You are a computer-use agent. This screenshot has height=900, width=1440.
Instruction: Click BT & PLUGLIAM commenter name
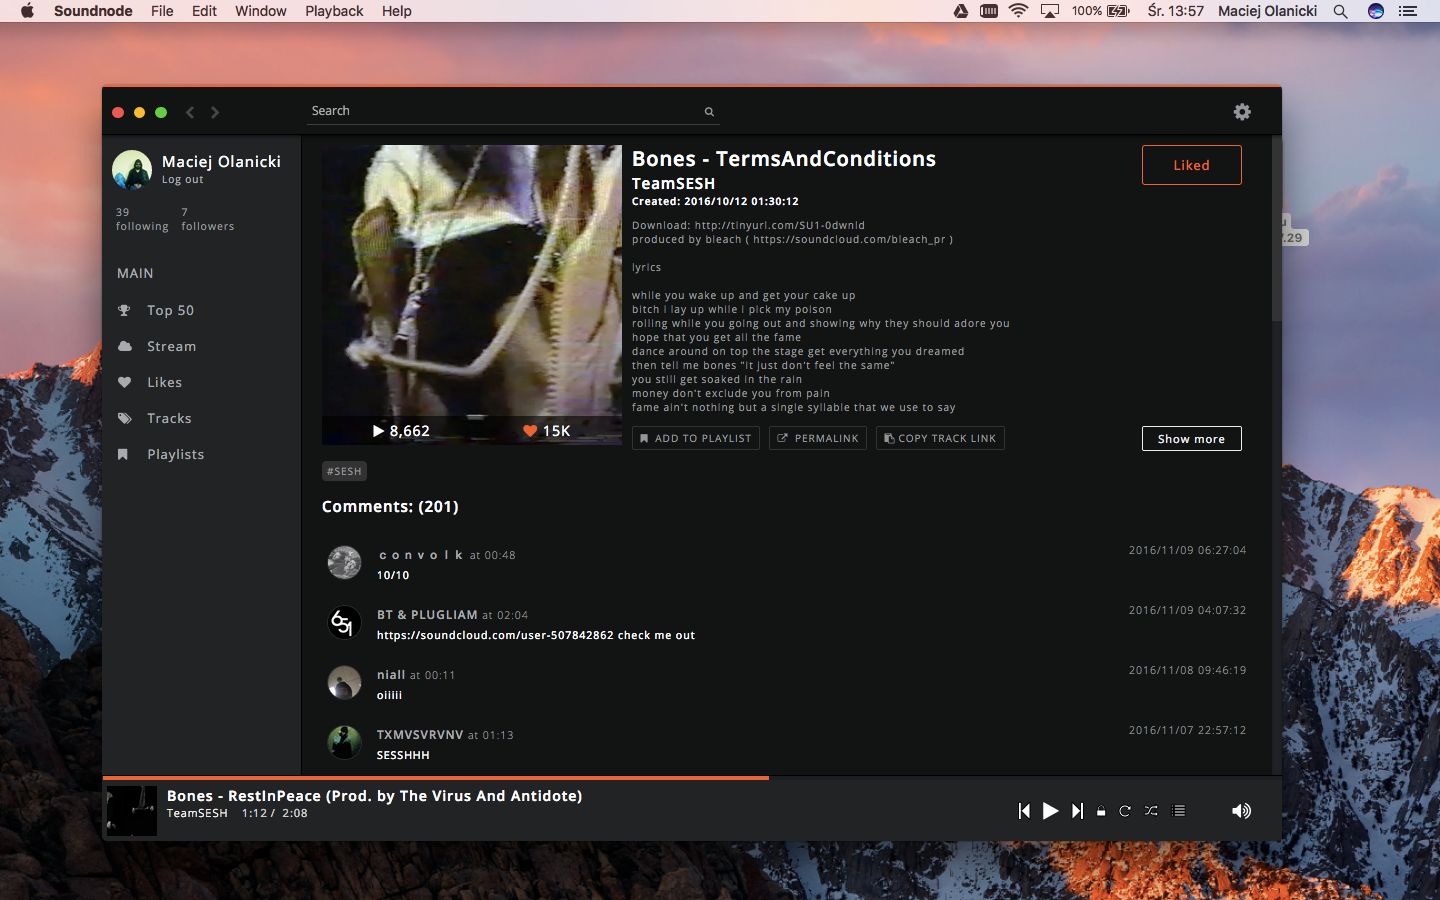pyautogui.click(x=427, y=615)
